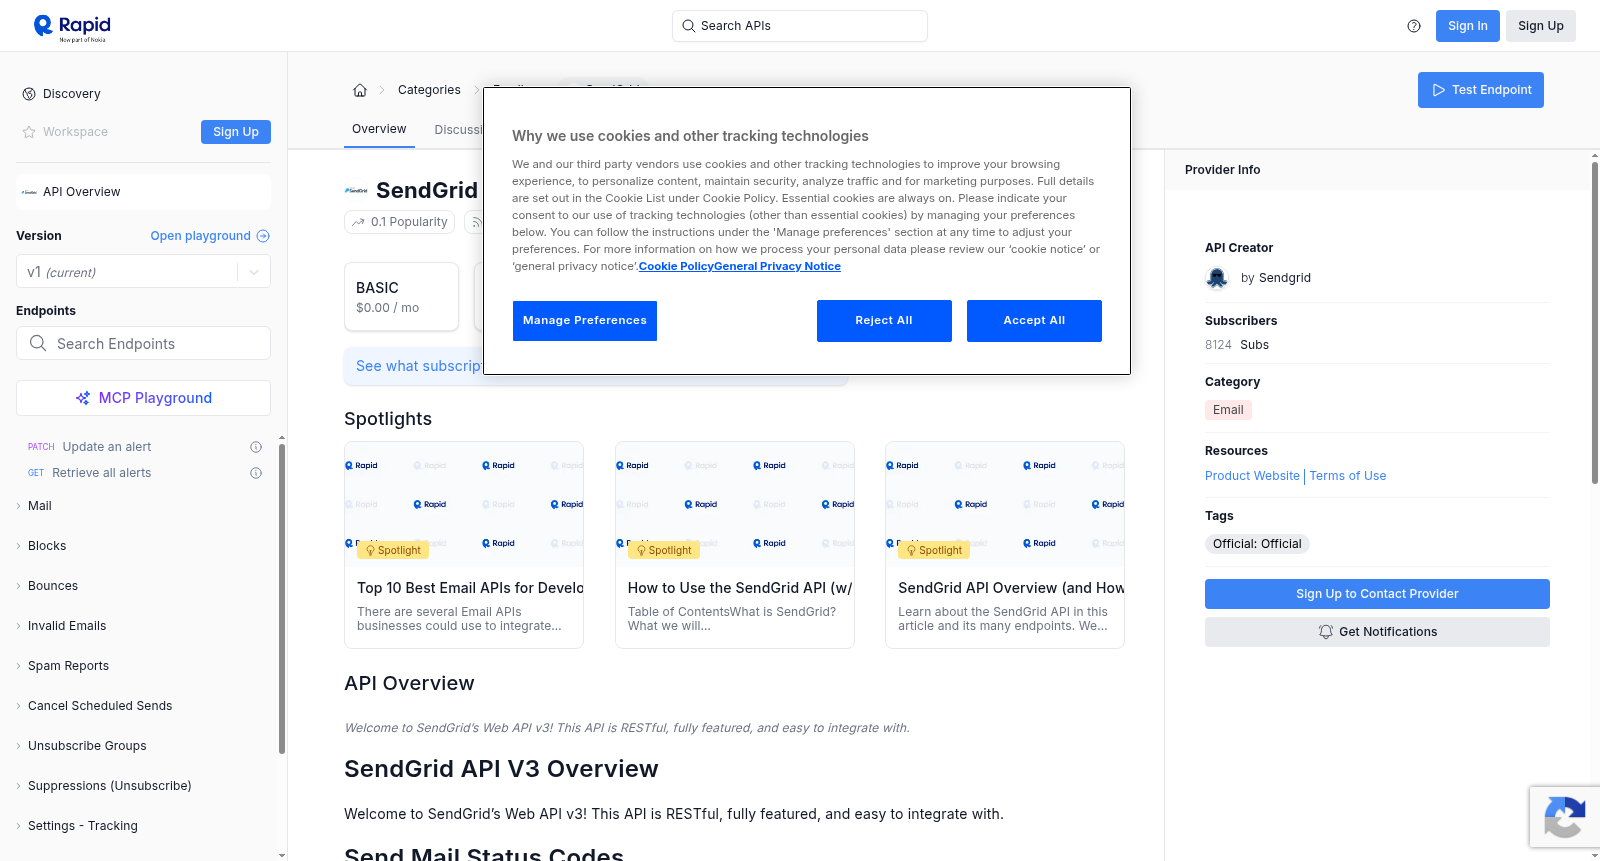
Task: Click Sign In in the header
Action: coord(1468,26)
